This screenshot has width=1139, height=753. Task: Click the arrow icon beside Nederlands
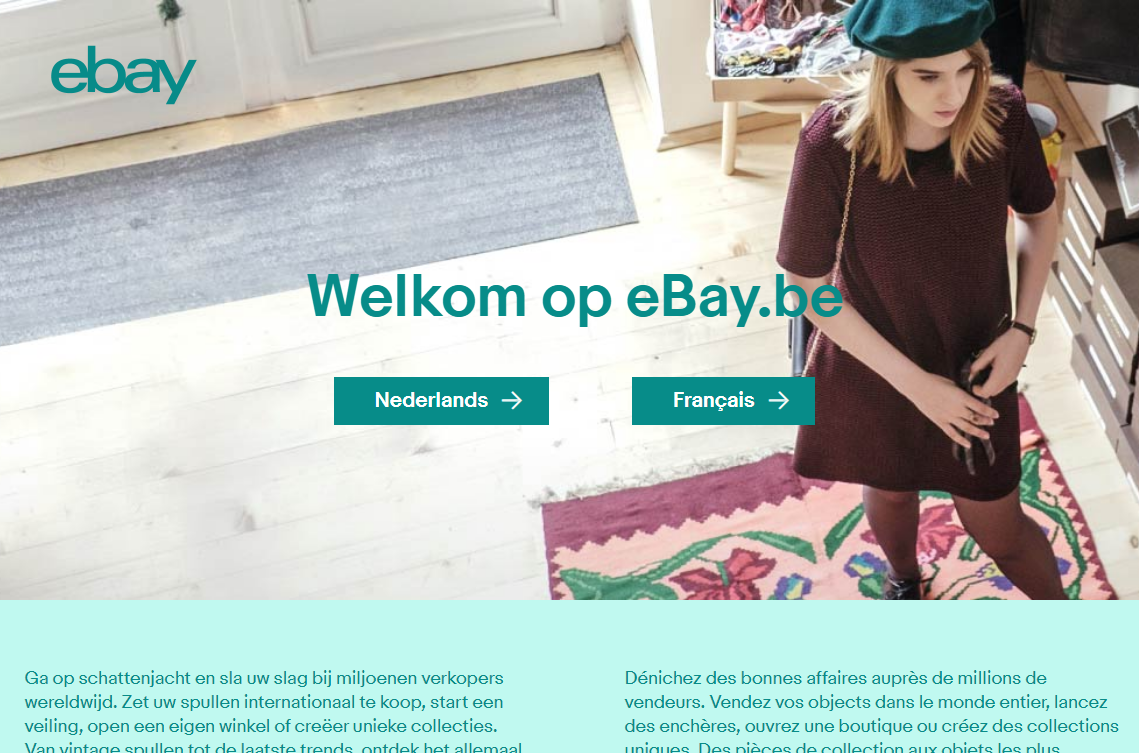tap(512, 400)
